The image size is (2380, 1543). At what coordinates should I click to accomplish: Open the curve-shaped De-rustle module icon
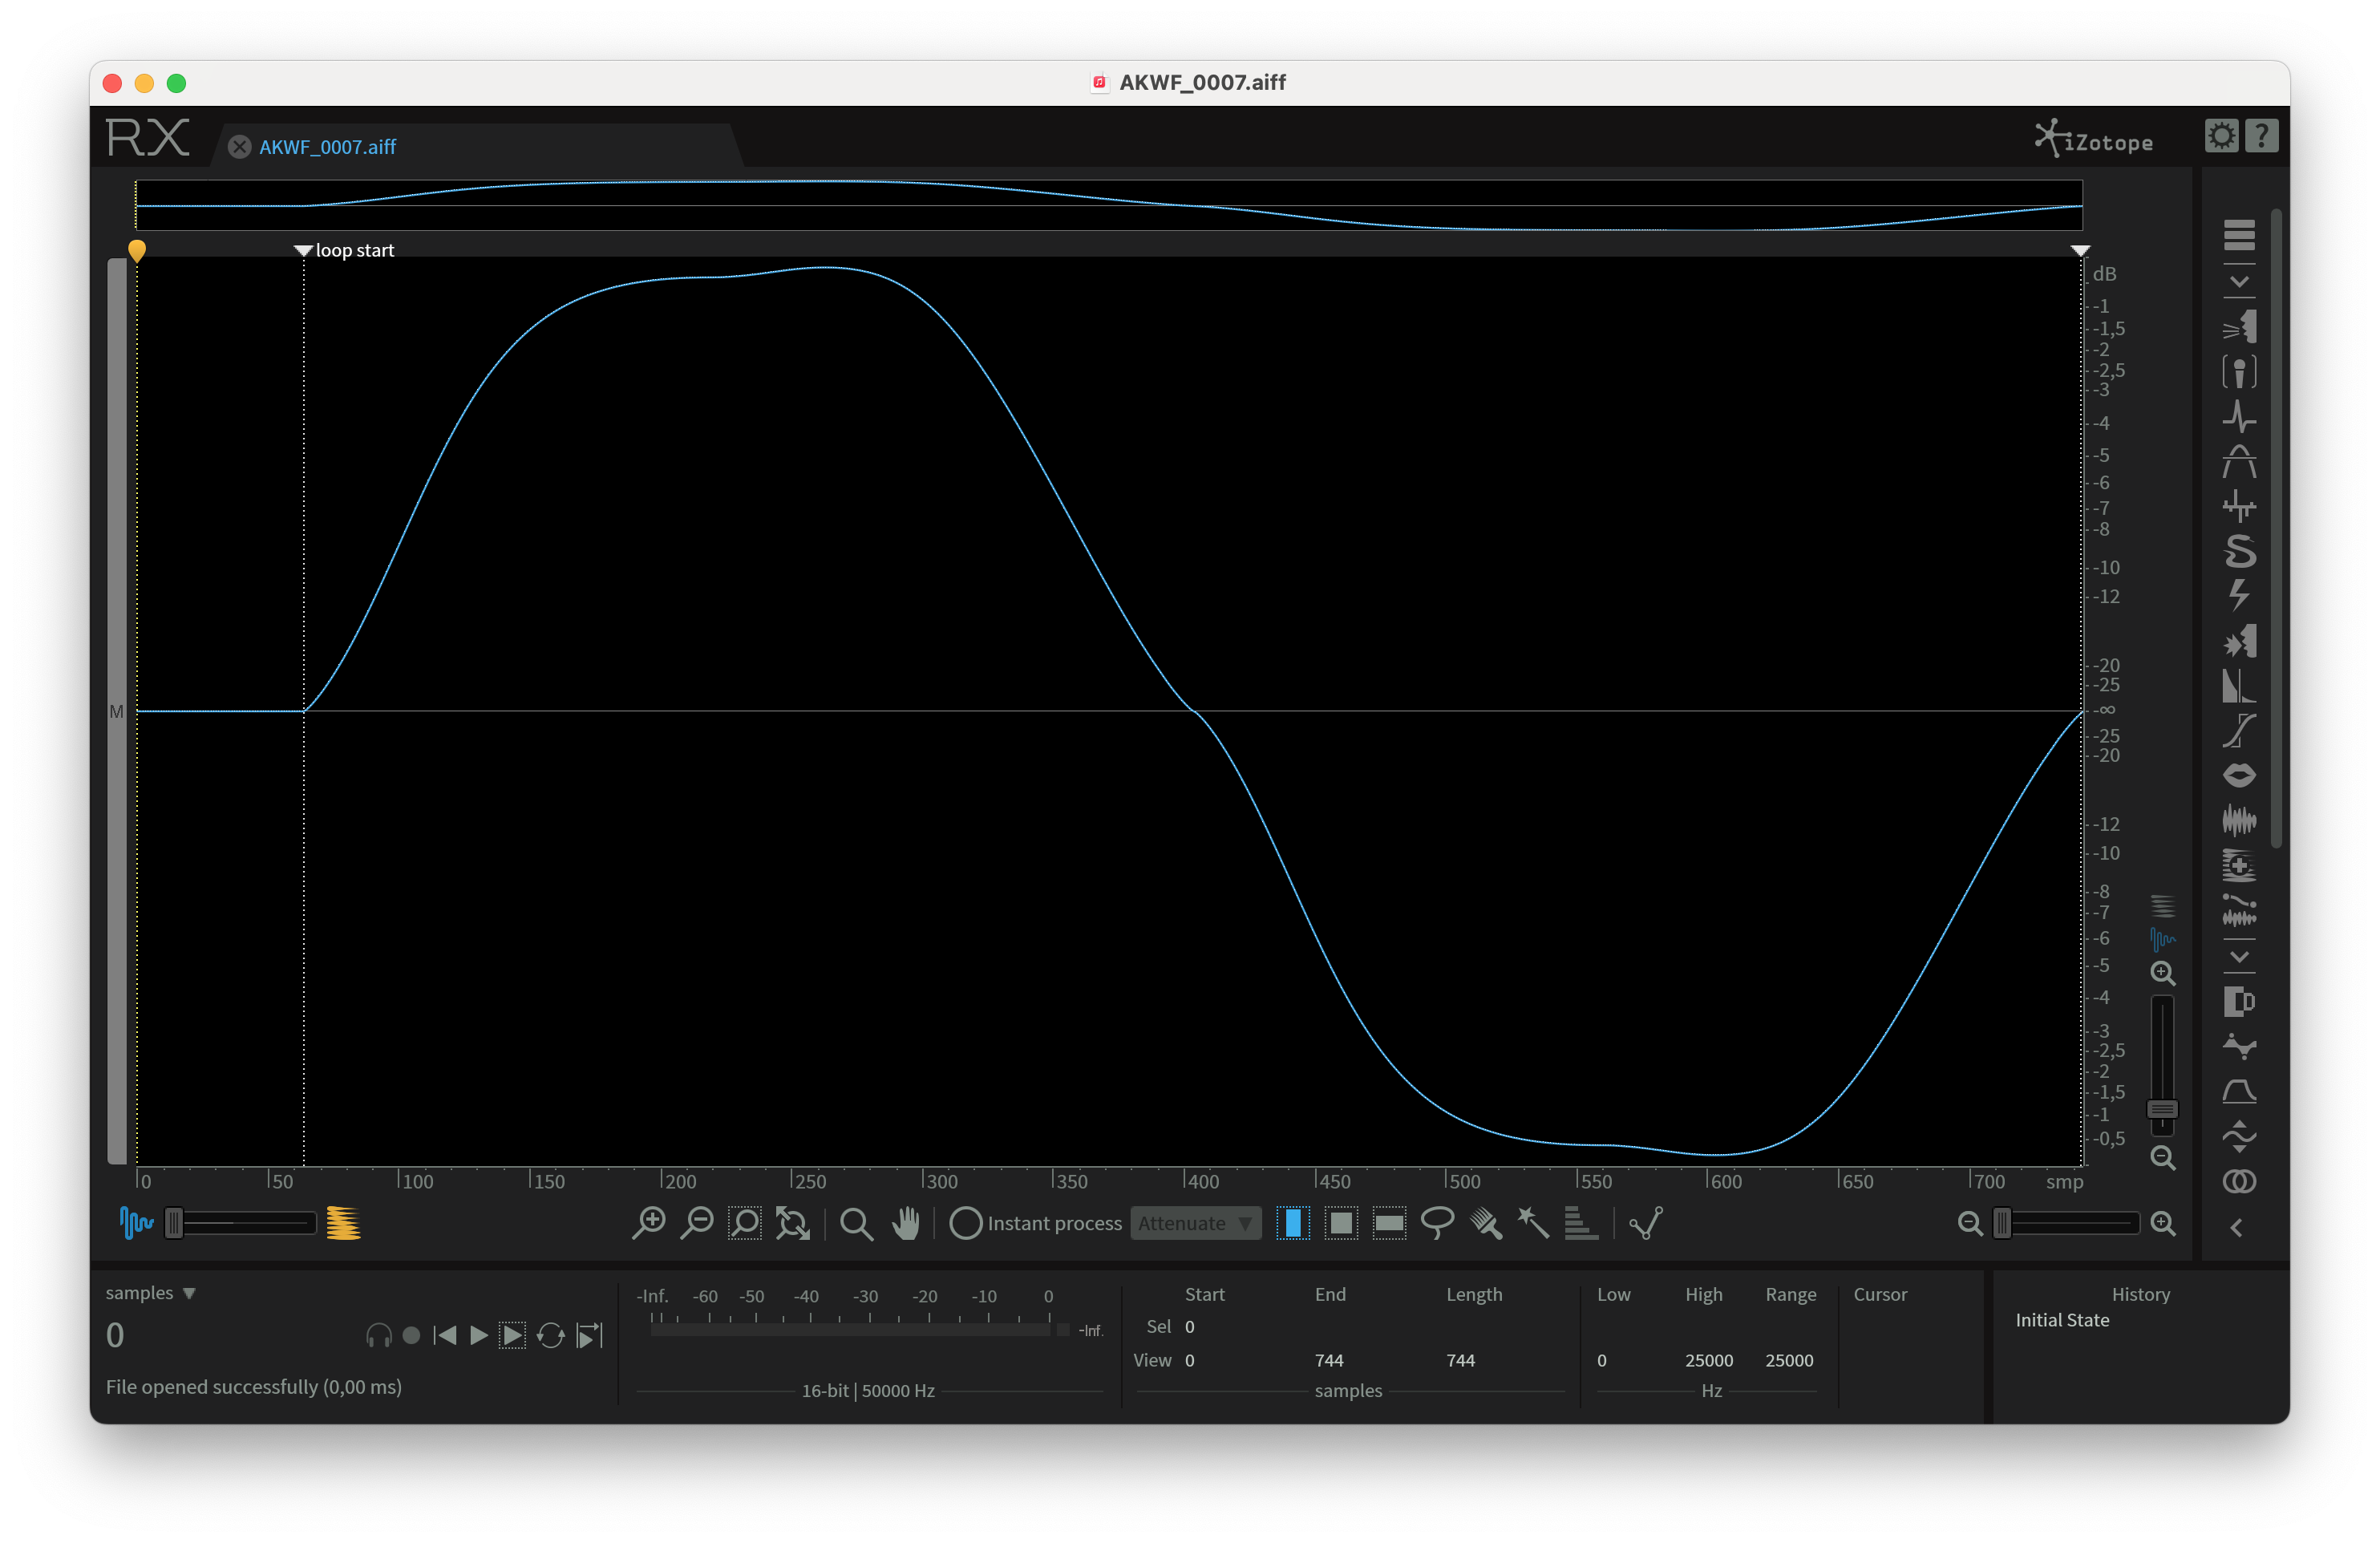pos(2238,731)
